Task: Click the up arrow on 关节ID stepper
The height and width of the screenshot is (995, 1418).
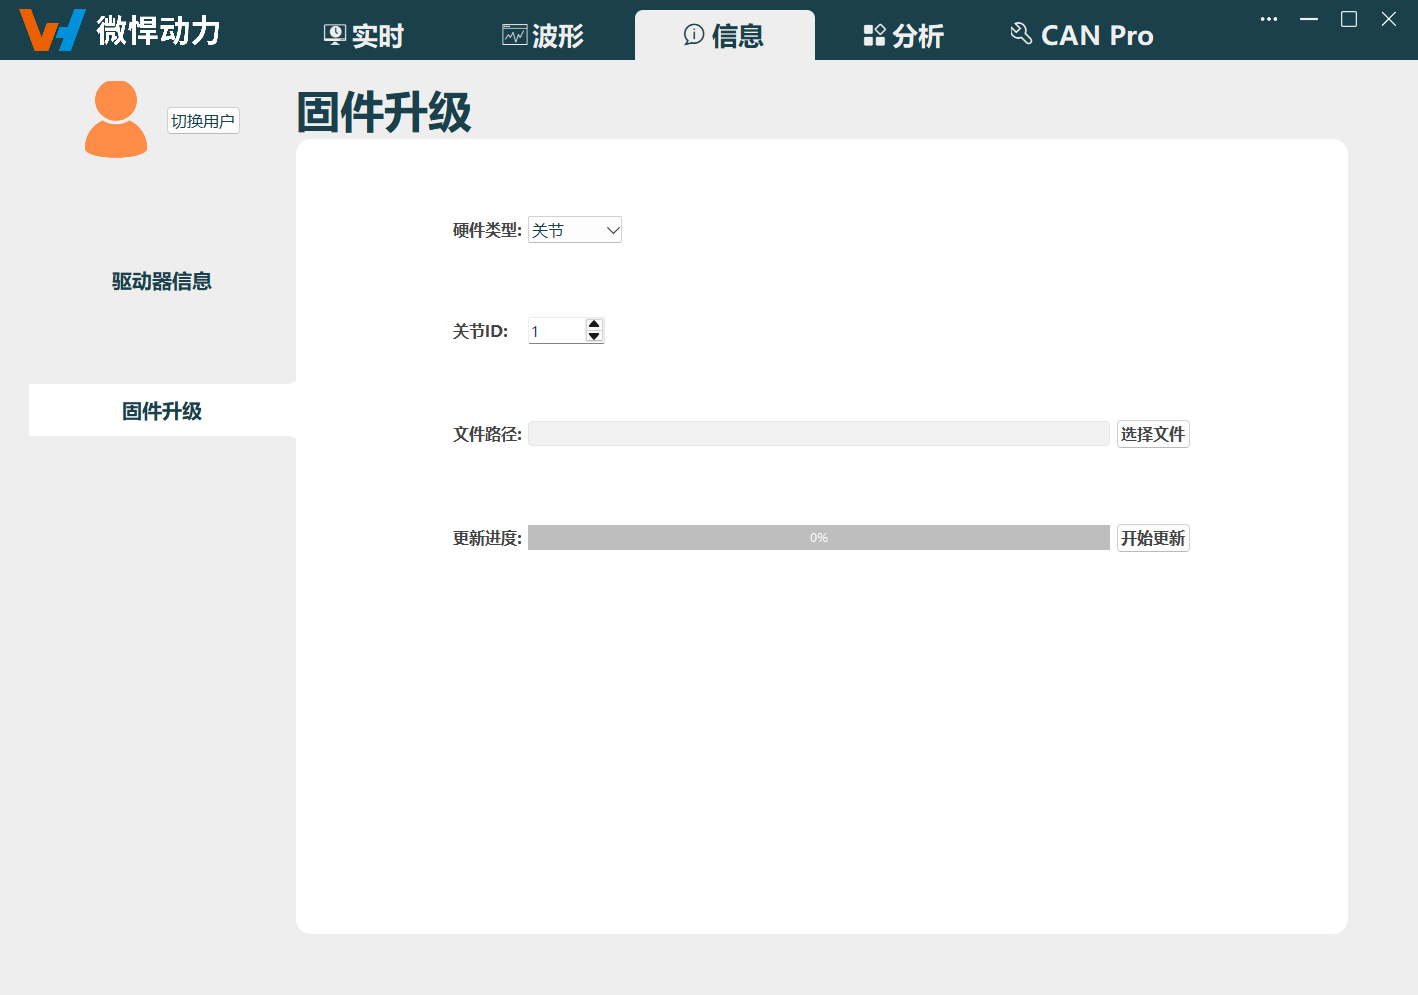Action: pyautogui.click(x=594, y=323)
